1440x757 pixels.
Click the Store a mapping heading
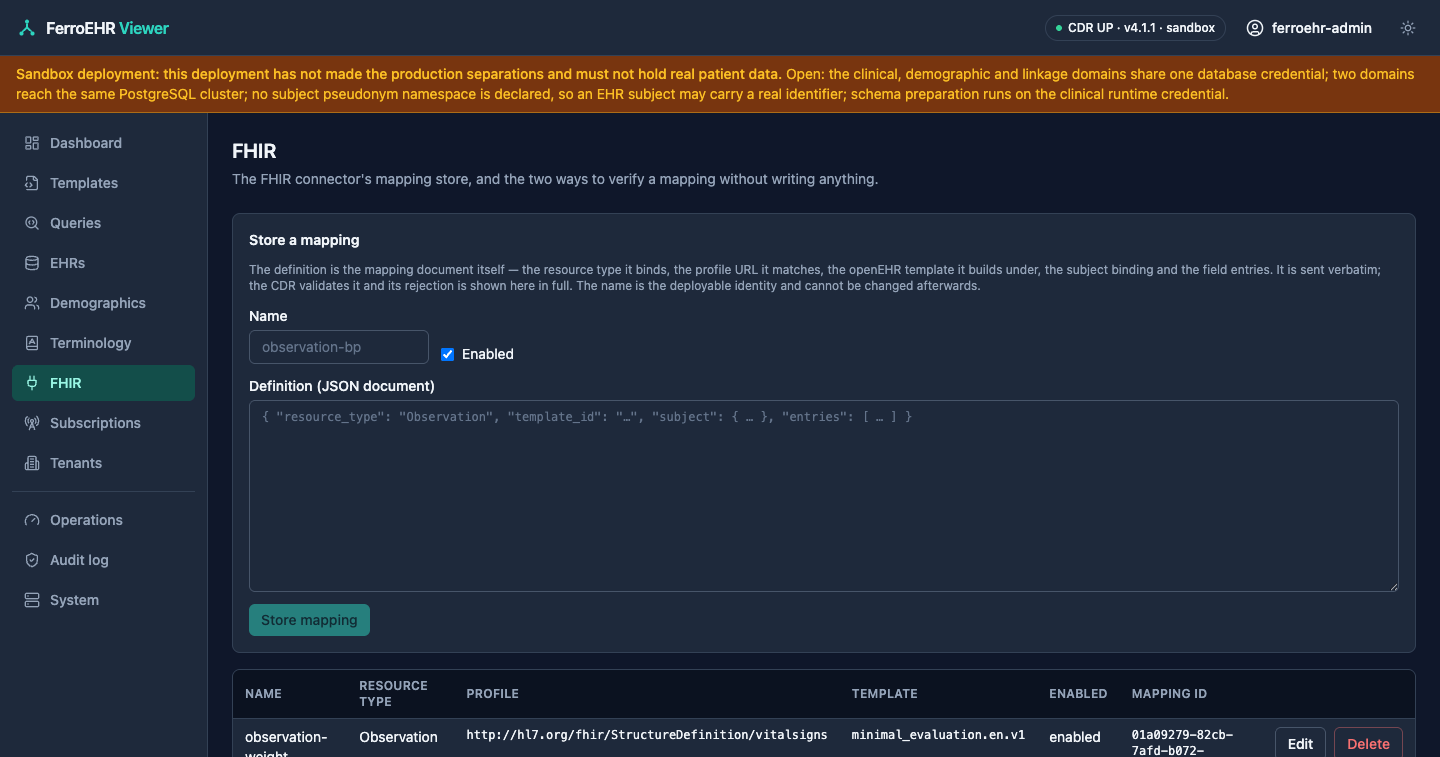(x=304, y=240)
